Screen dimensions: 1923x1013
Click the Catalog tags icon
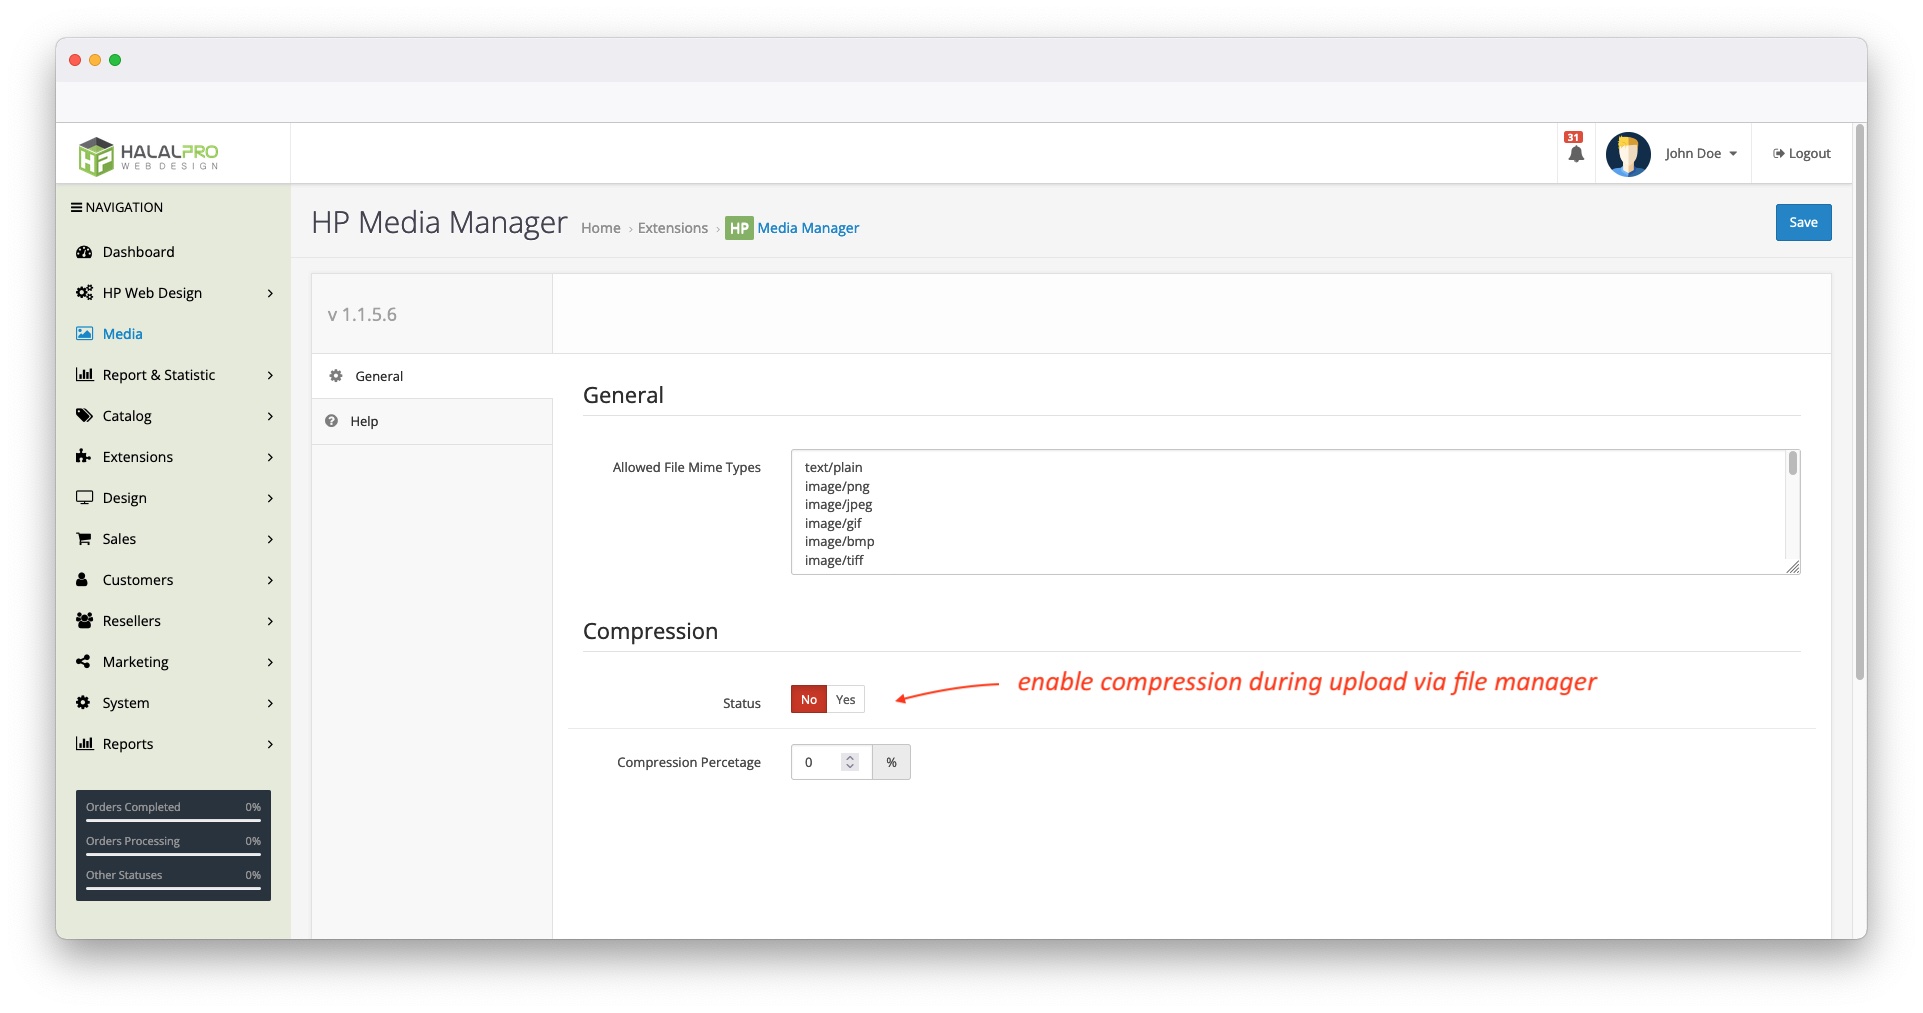point(84,416)
